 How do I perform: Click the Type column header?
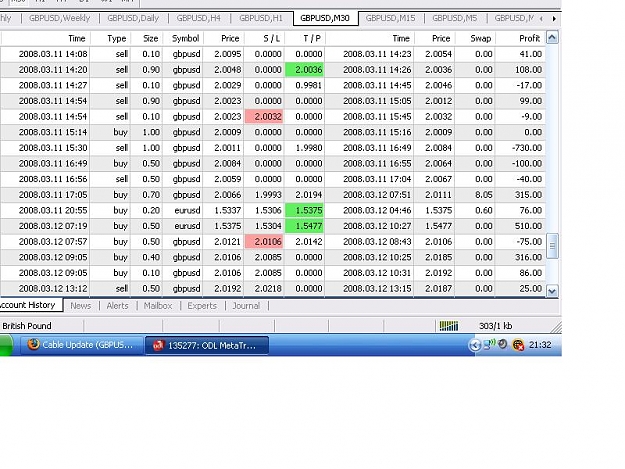click(x=110, y=38)
